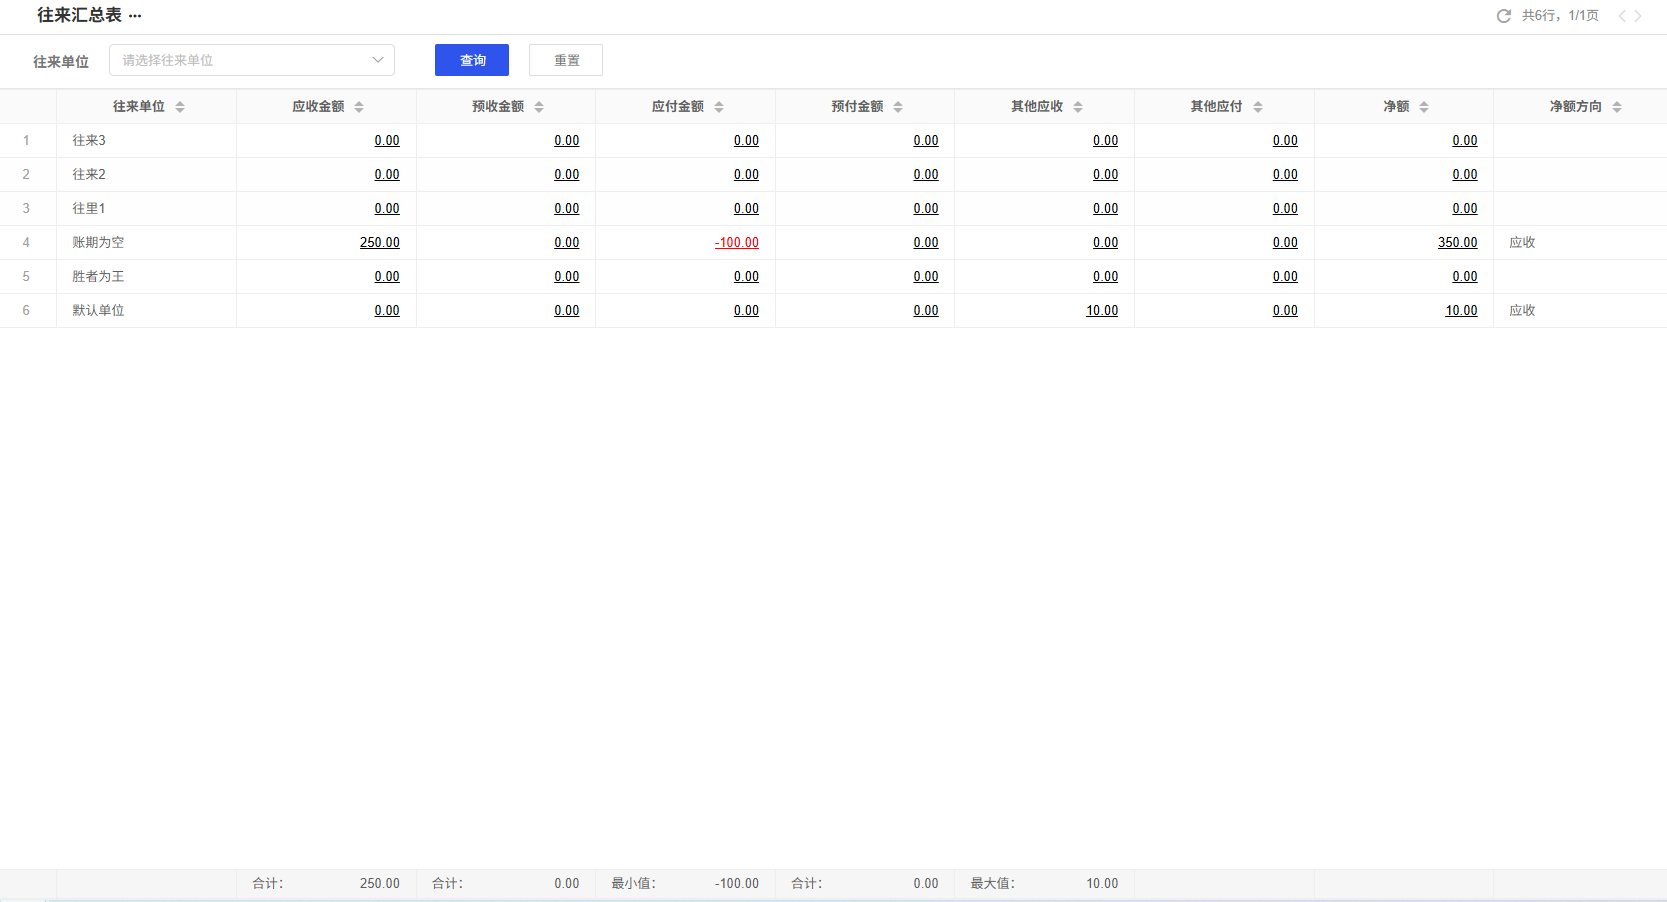Image resolution: width=1667 pixels, height=902 pixels.
Task: Select the row for 胜者为王
Action: 98,277
